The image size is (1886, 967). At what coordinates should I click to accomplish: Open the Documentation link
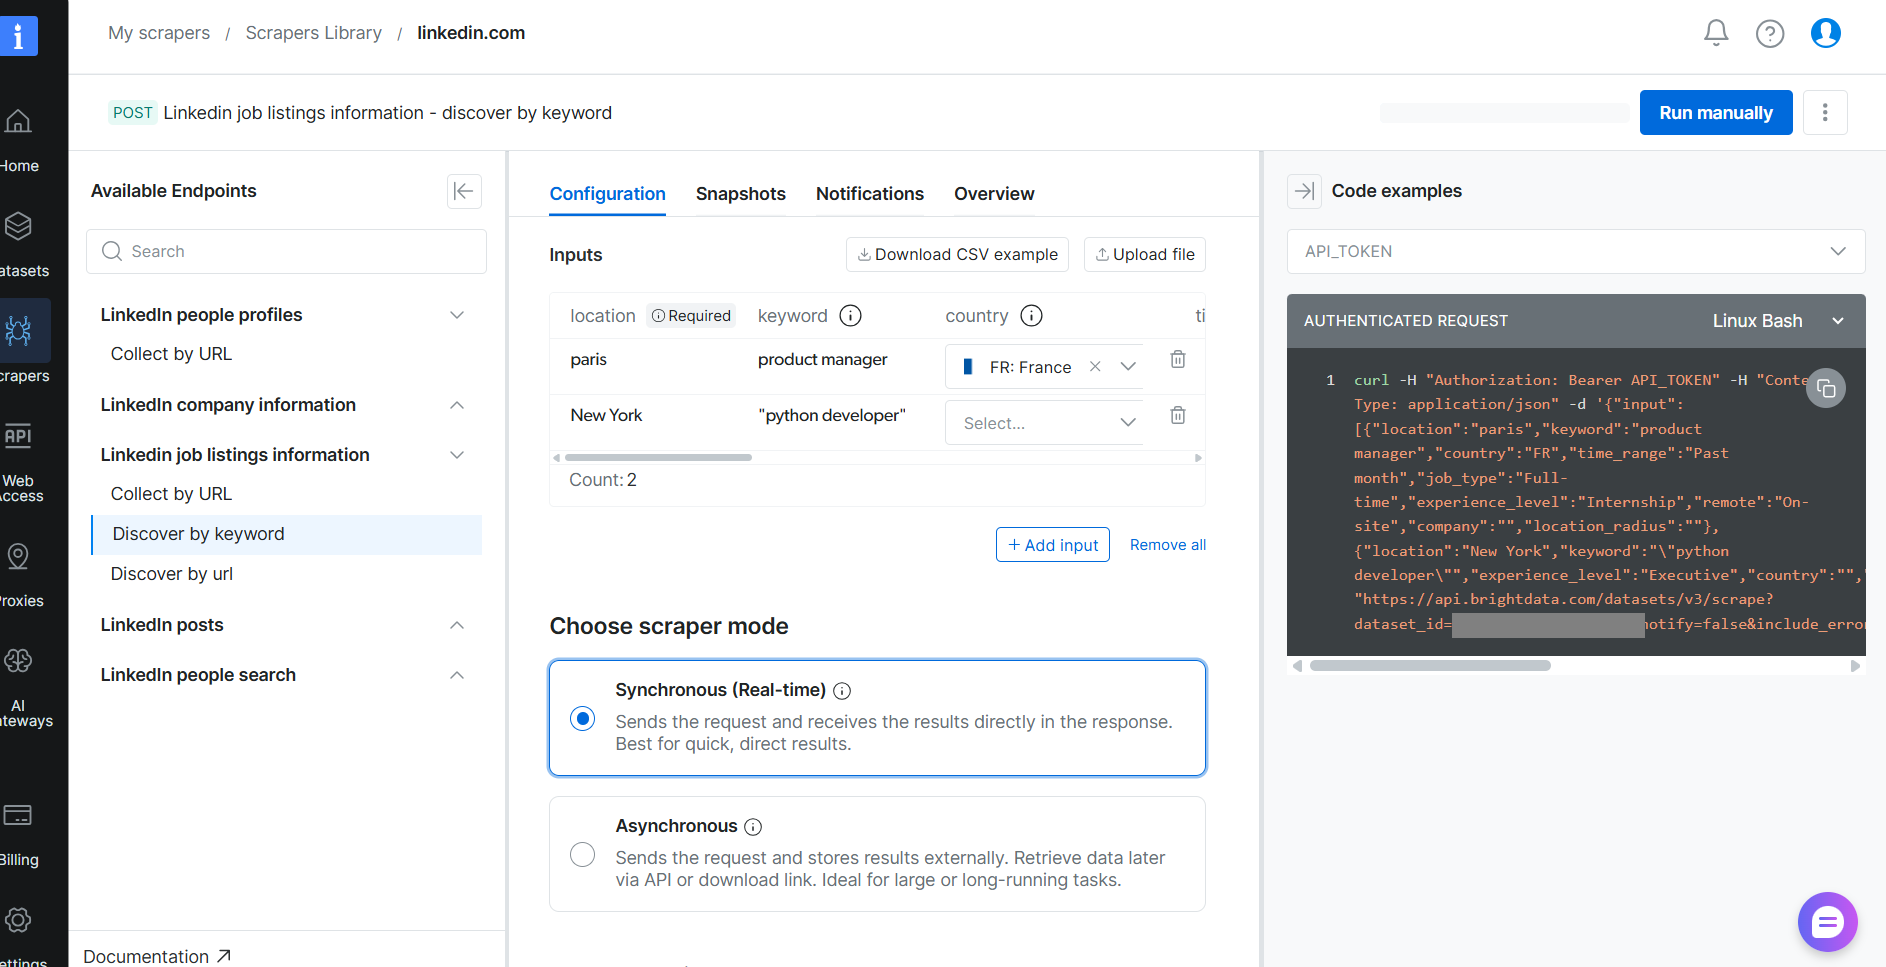[157, 956]
